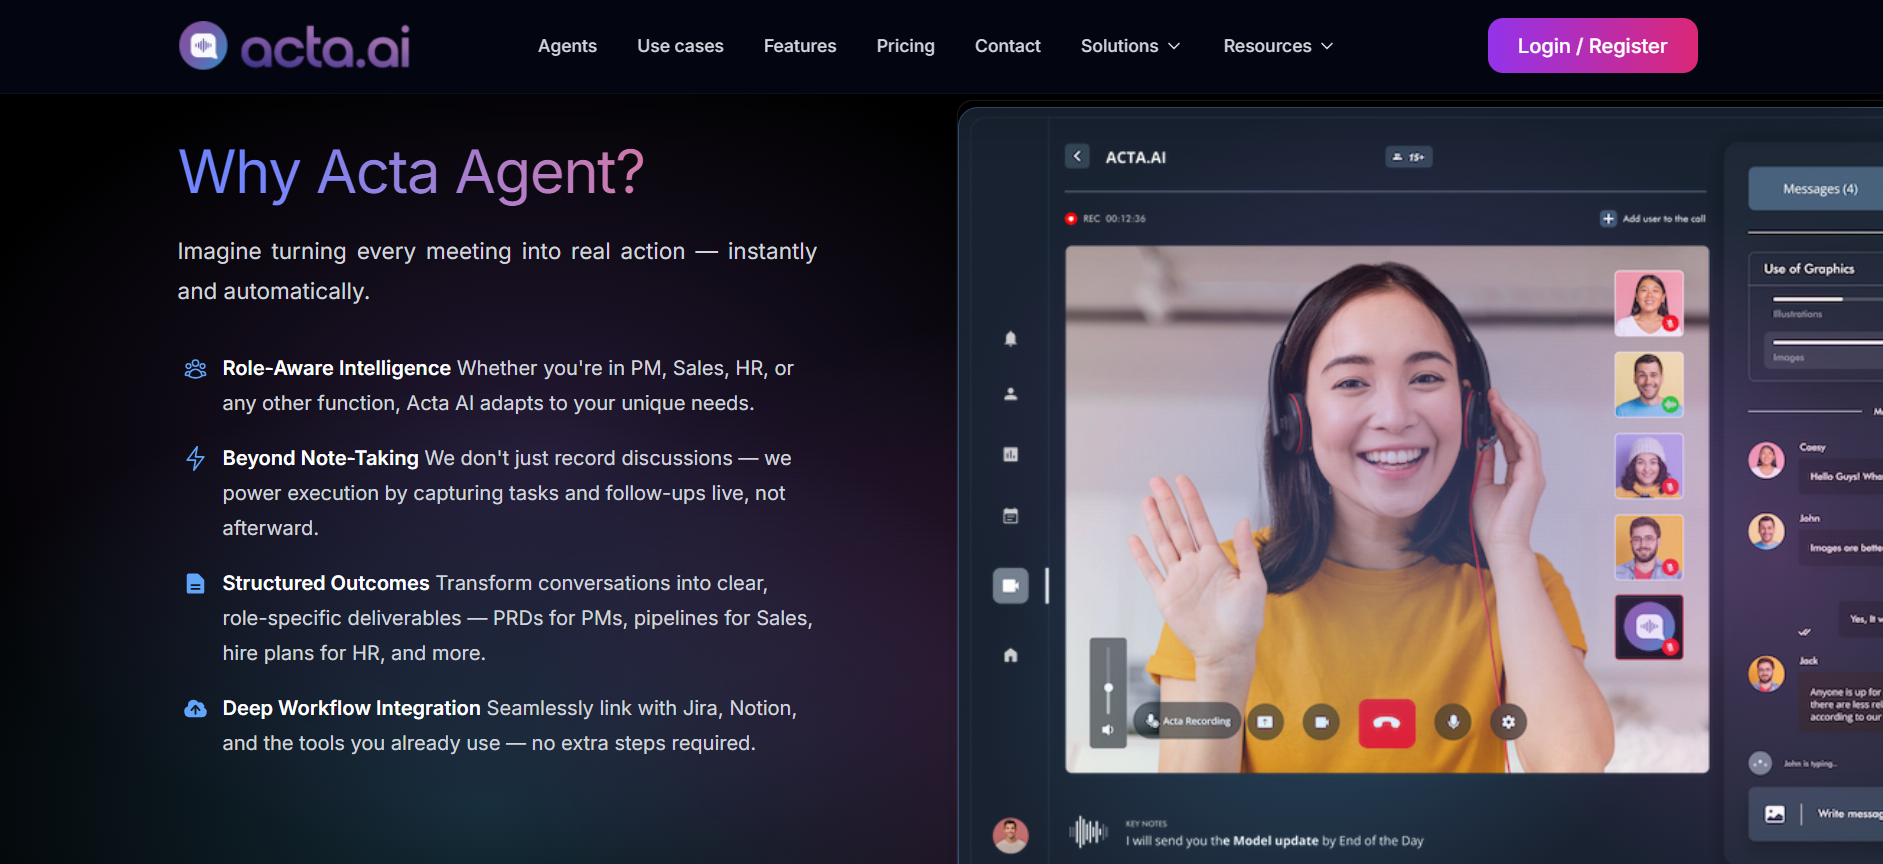Image resolution: width=1883 pixels, height=864 pixels.
Task: Click John's avatar in the chat
Action: (1766, 531)
